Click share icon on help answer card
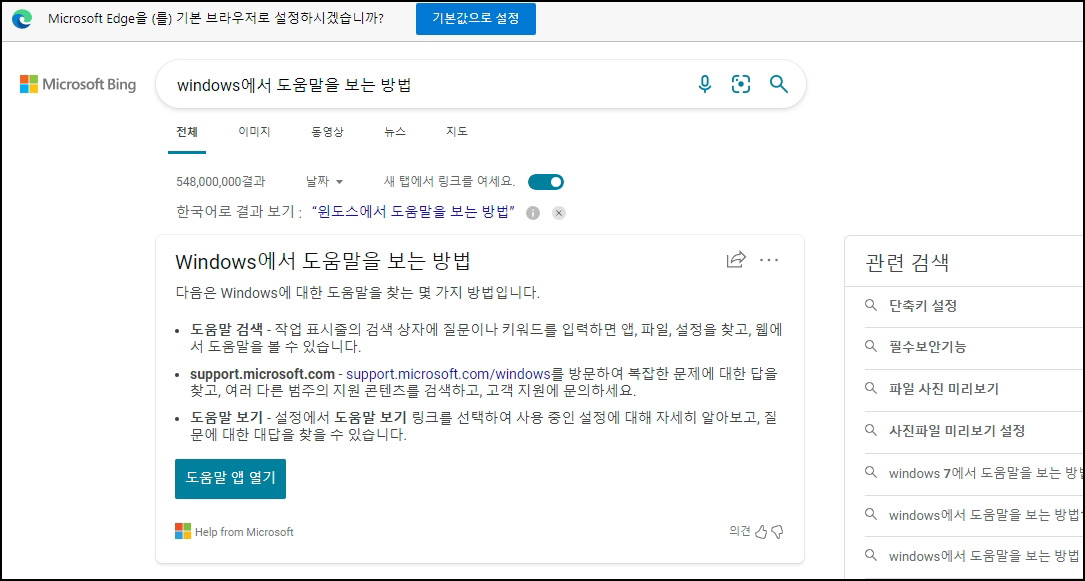1085x581 pixels. tap(736, 259)
